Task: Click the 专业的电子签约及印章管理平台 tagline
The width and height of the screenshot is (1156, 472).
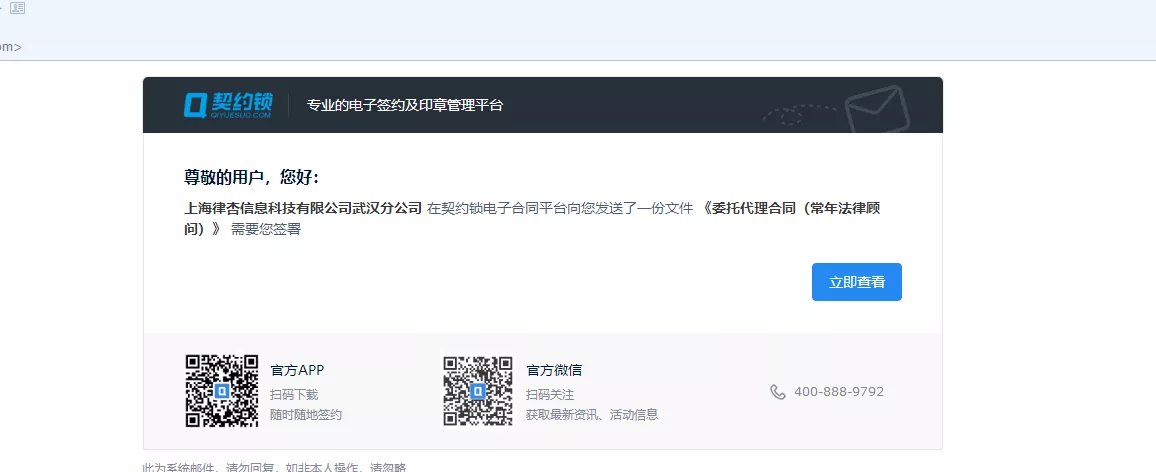Action: (404, 105)
